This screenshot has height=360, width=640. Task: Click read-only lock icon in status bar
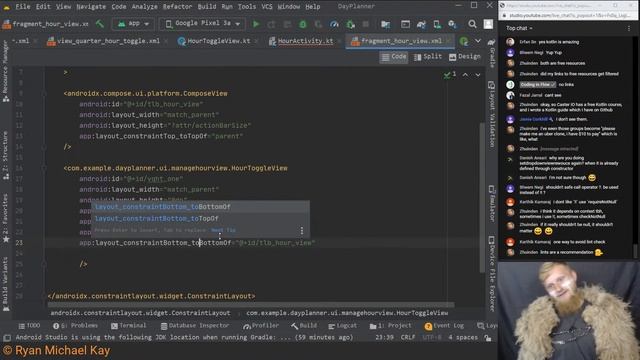[x=488, y=338]
